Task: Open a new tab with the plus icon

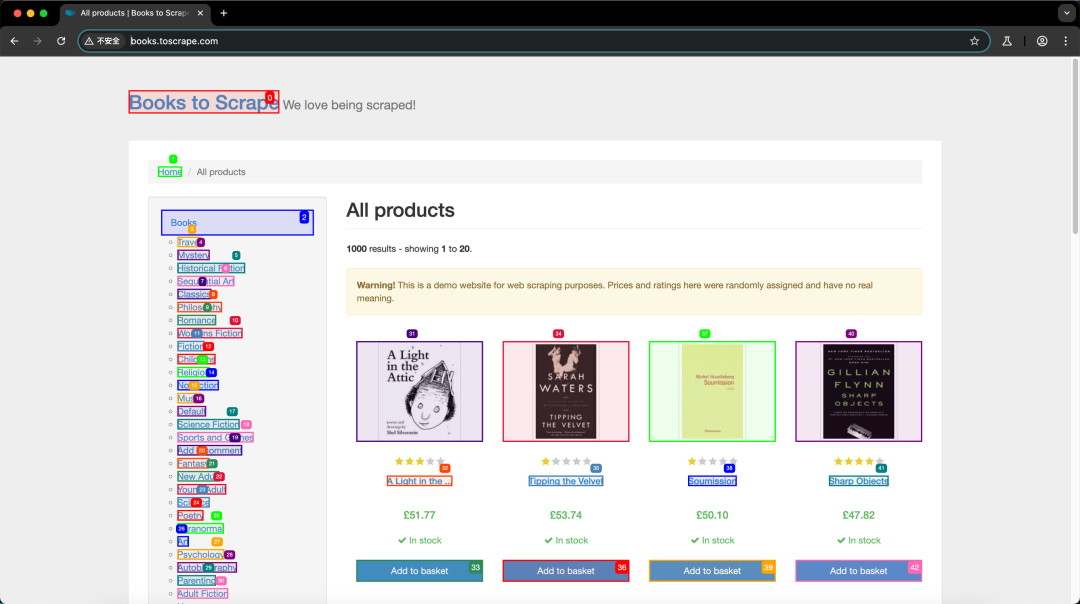Action: 223,13
